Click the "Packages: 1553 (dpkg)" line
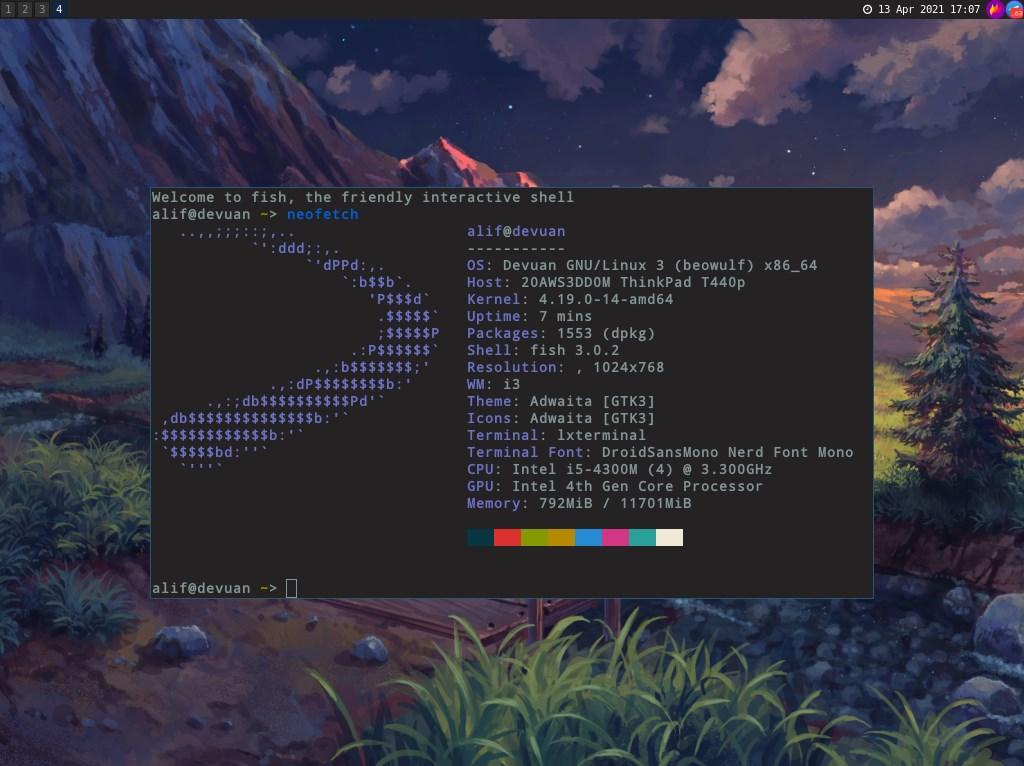1024x766 pixels. [x=561, y=333]
